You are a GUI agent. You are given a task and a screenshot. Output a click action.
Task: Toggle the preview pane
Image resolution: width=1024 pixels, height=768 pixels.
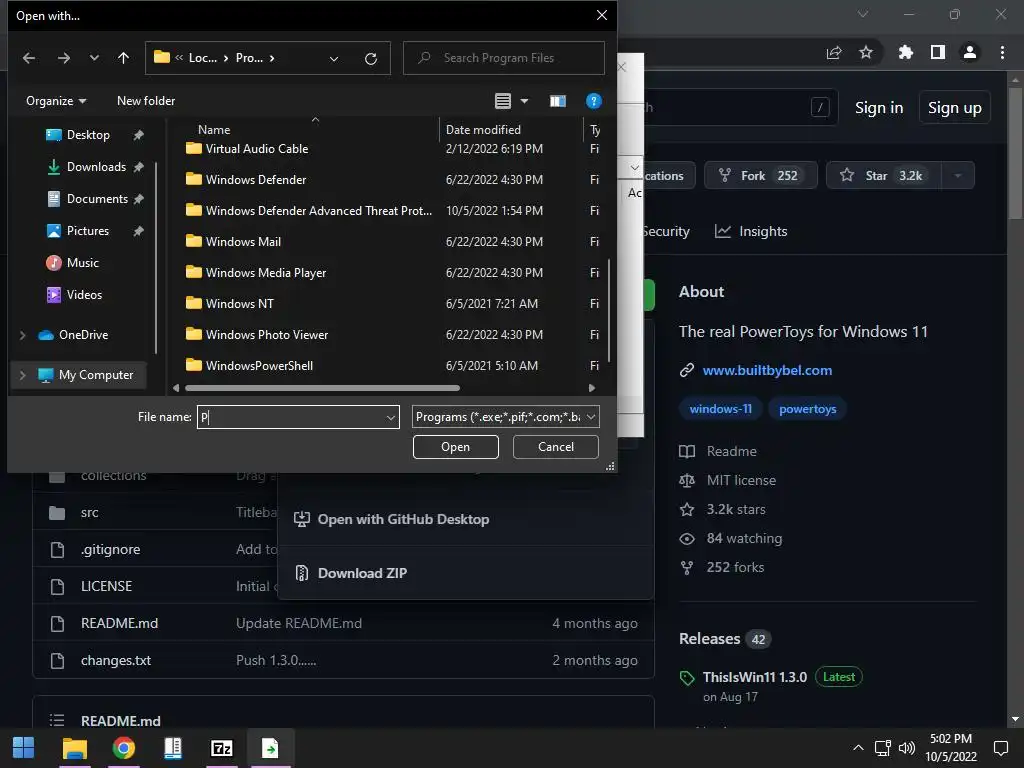coord(558,101)
